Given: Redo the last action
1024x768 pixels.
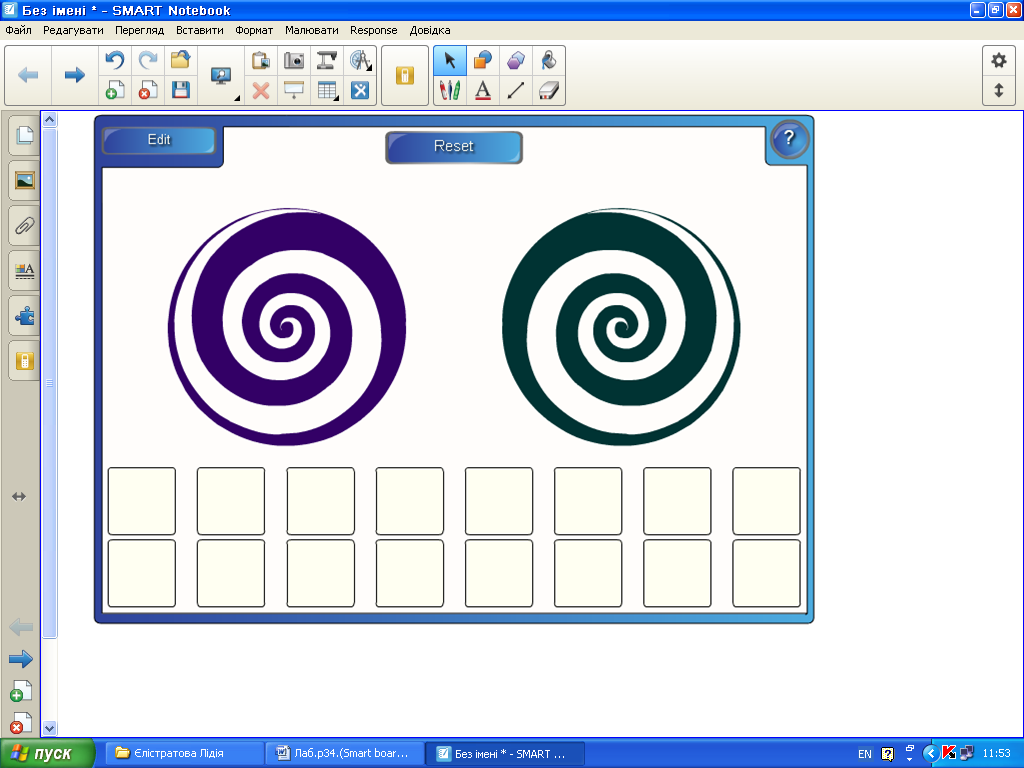Looking at the screenshot, I should point(148,60).
